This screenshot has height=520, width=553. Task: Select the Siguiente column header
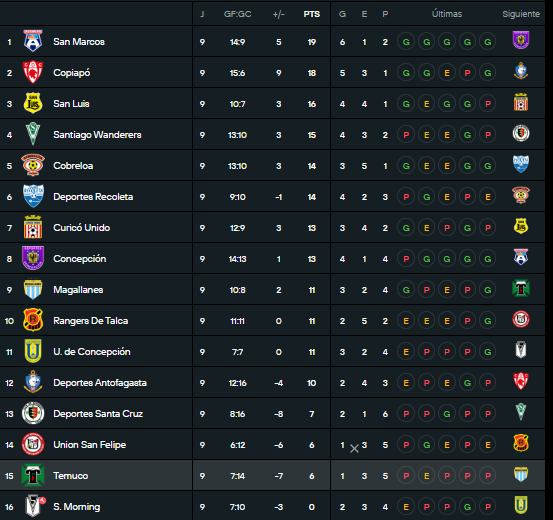[x=521, y=14]
